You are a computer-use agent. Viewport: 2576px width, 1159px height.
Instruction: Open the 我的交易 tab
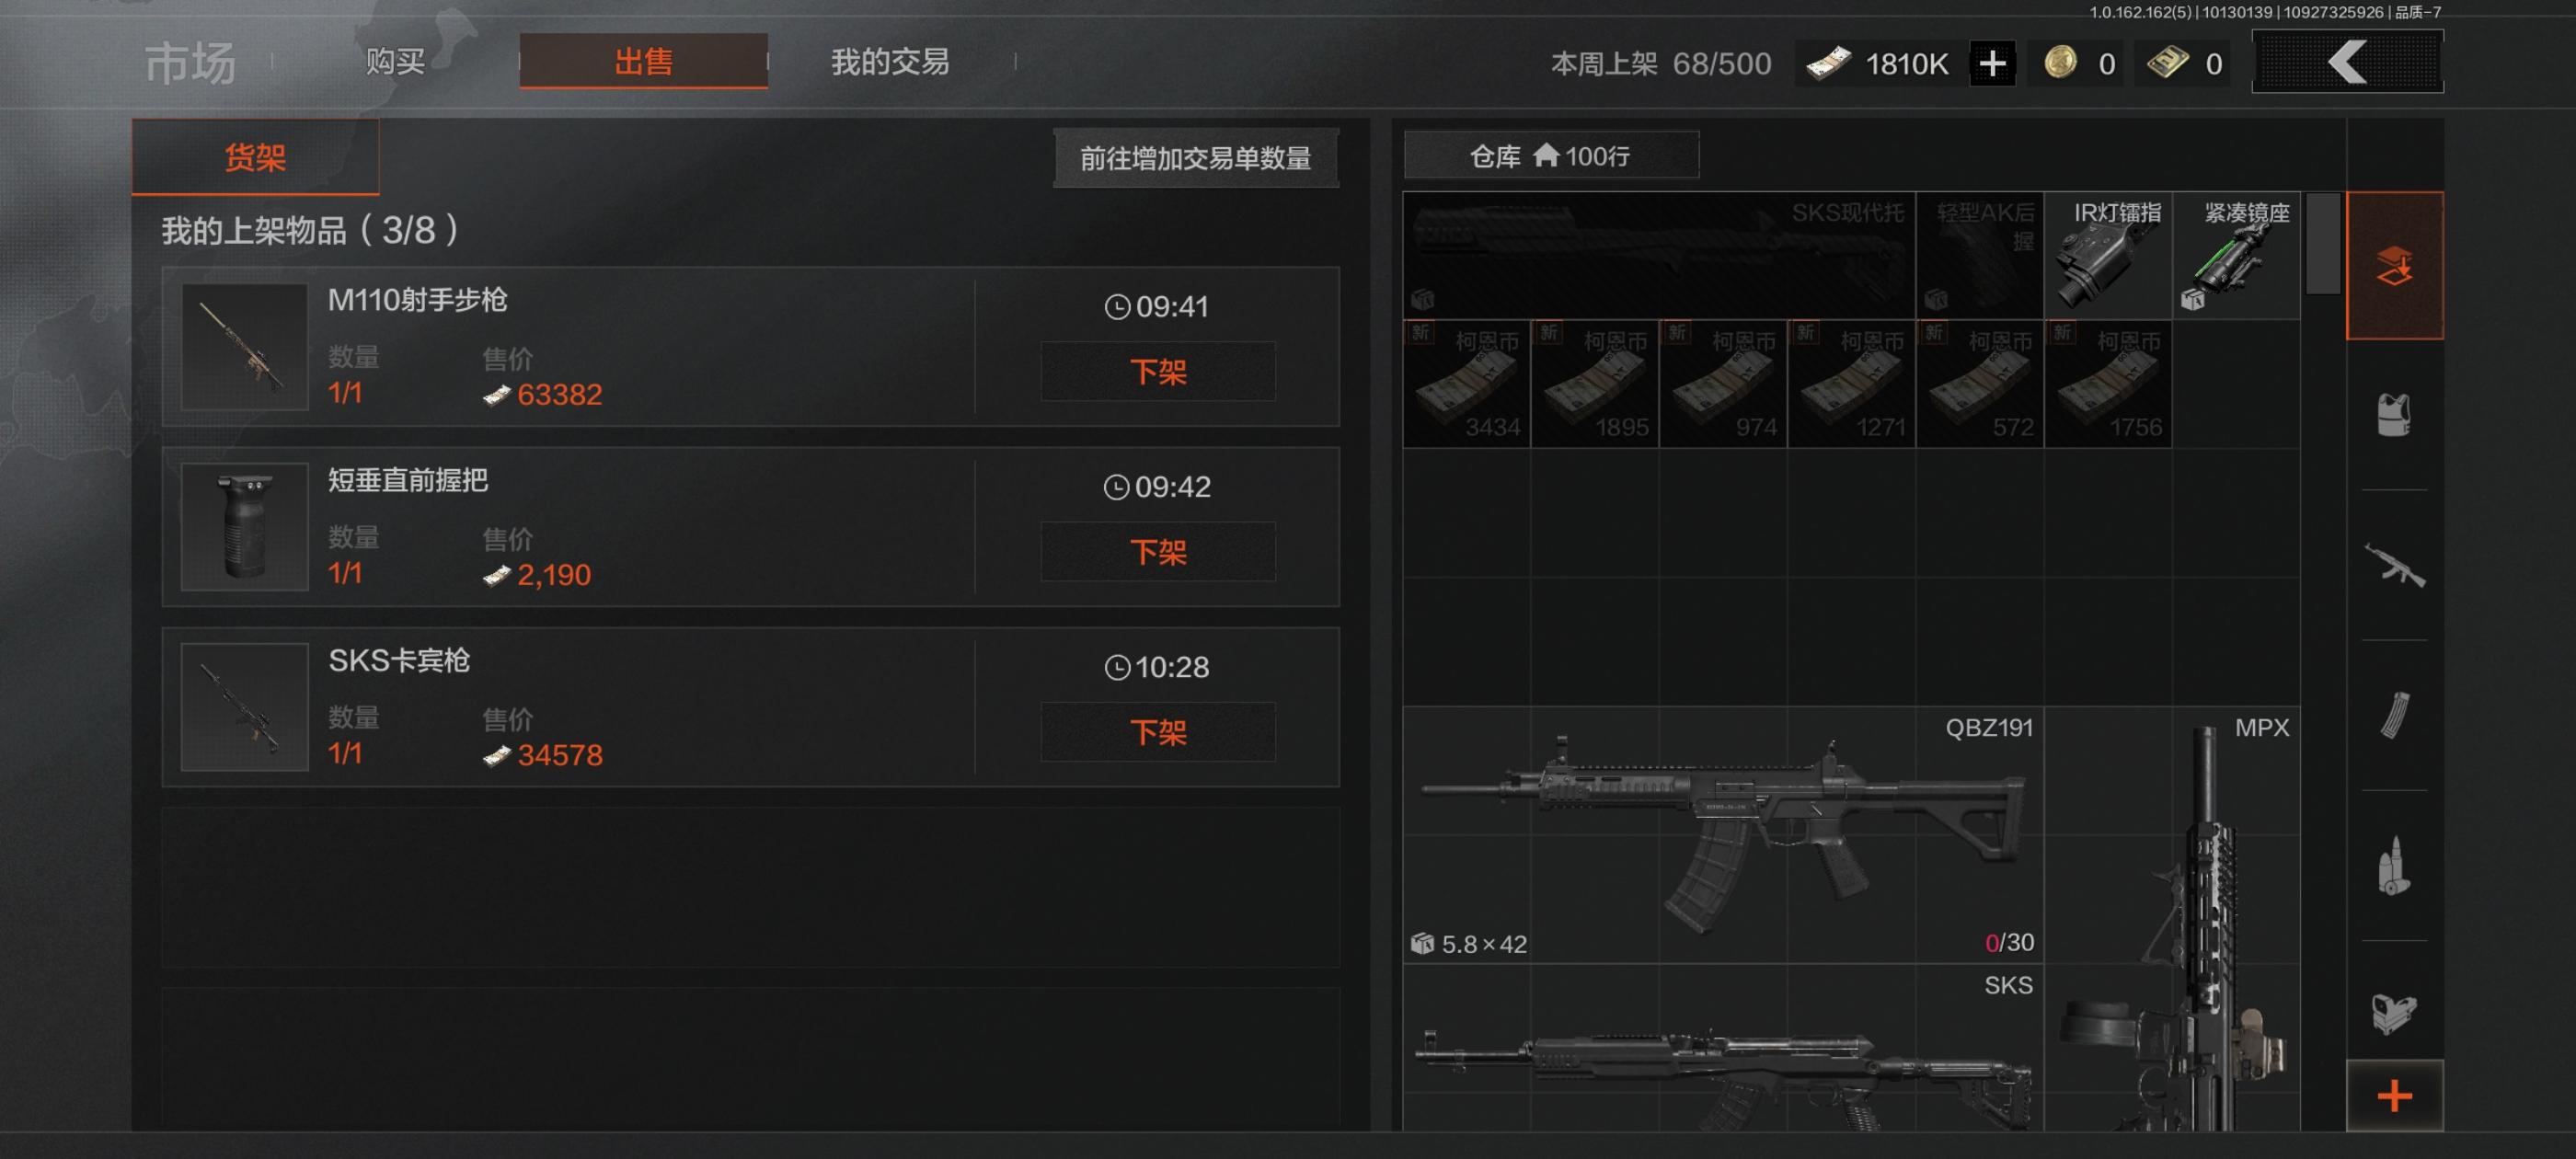pyautogui.click(x=890, y=62)
